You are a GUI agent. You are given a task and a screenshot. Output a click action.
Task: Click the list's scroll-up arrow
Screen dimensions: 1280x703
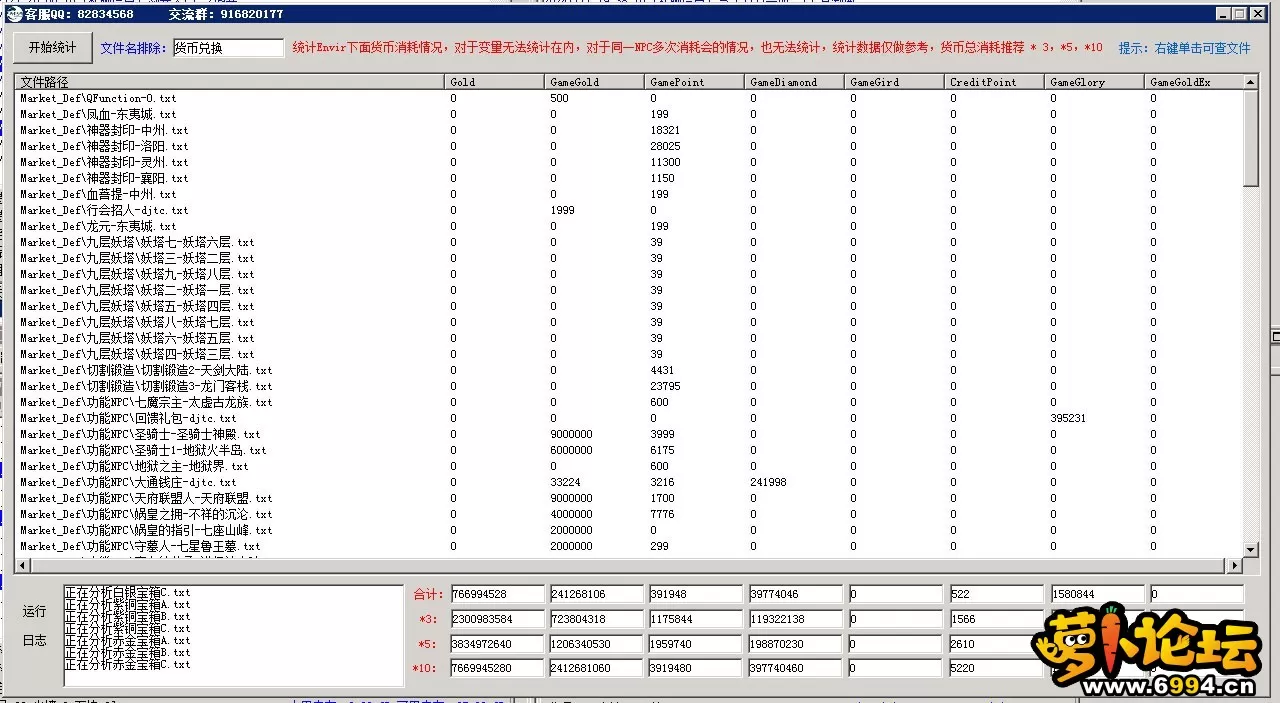(1250, 81)
